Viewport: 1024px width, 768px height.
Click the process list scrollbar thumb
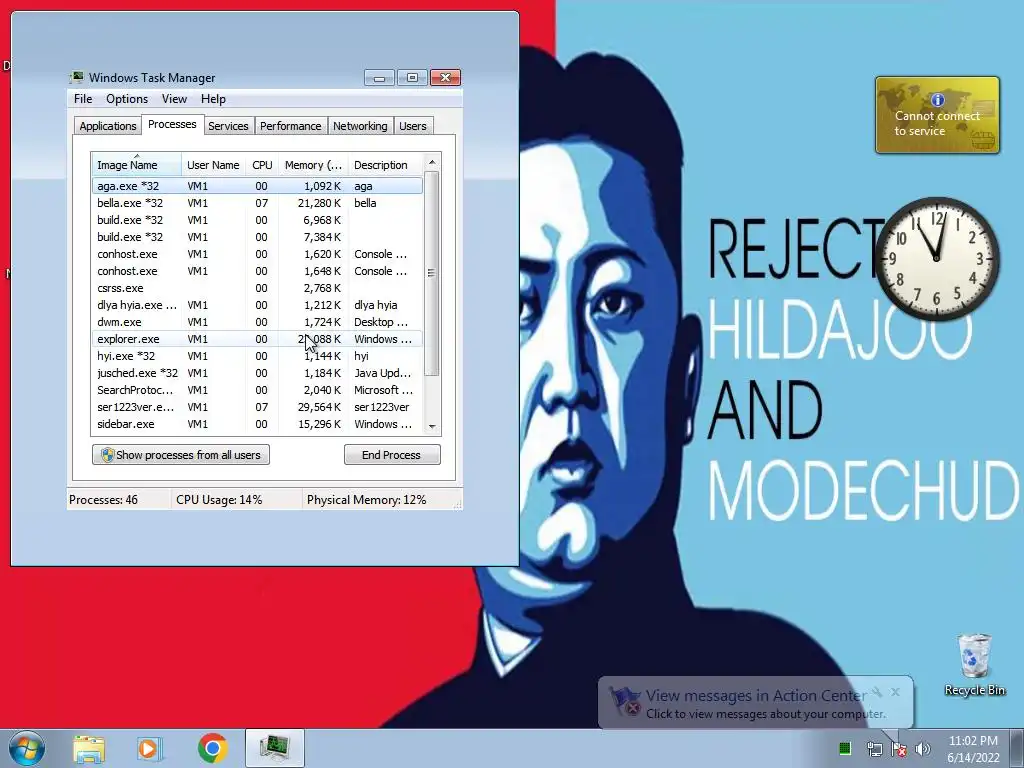pos(432,274)
